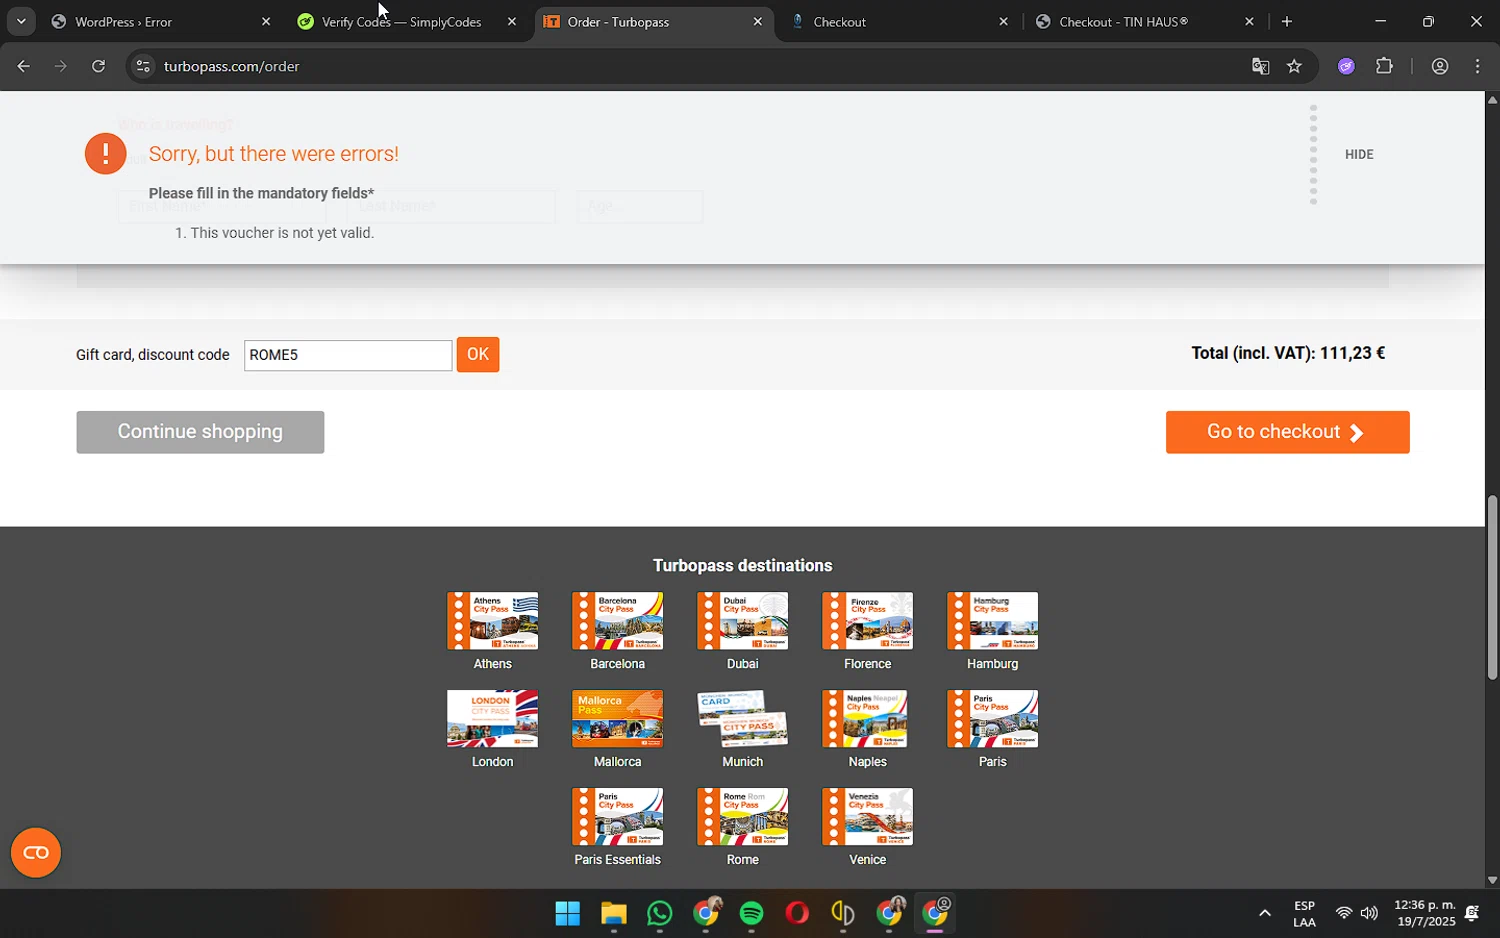This screenshot has width=1500, height=938.
Task: Open the notifications bell icon
Action: (x=1472, y=914)
